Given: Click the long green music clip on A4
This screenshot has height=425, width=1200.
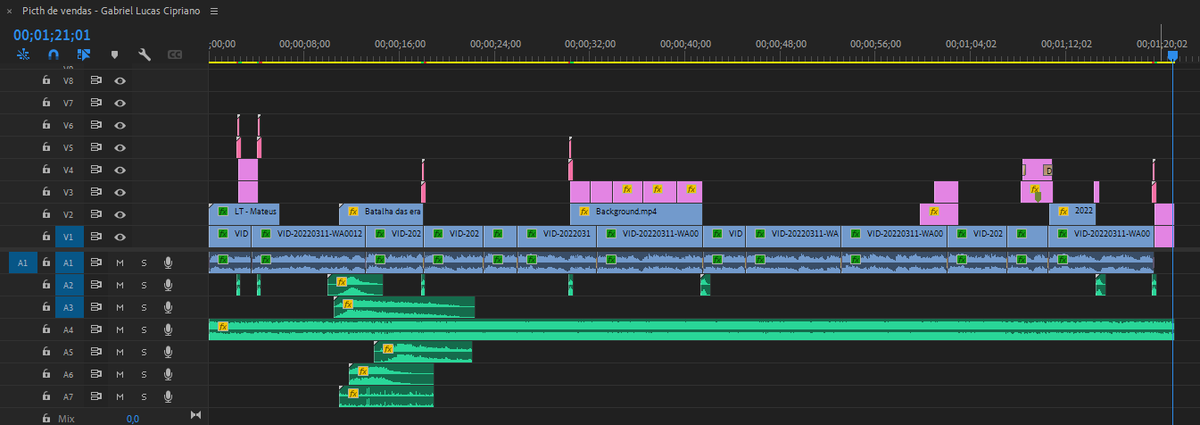Looking at the screenshot, I should [x=690, y=329].
